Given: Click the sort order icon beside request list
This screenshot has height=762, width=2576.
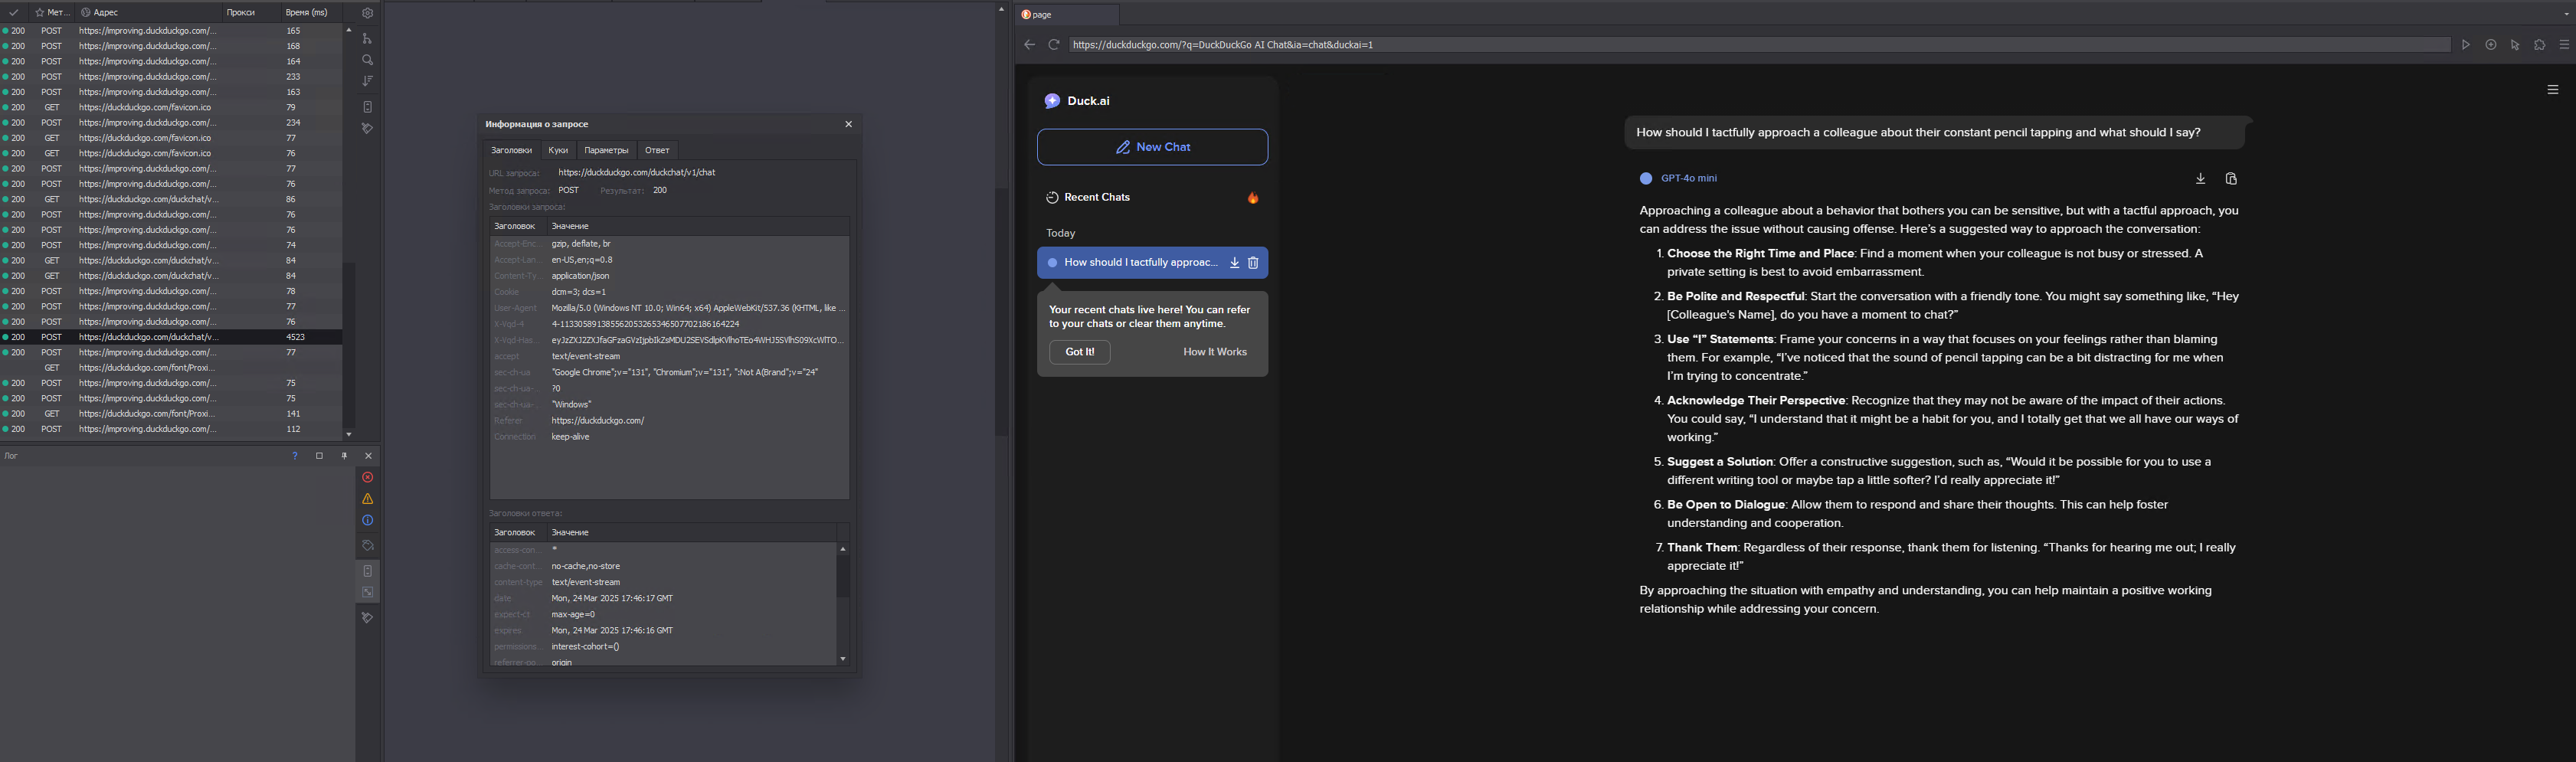Looking at the screenshot, I should (x=367, y=81).
